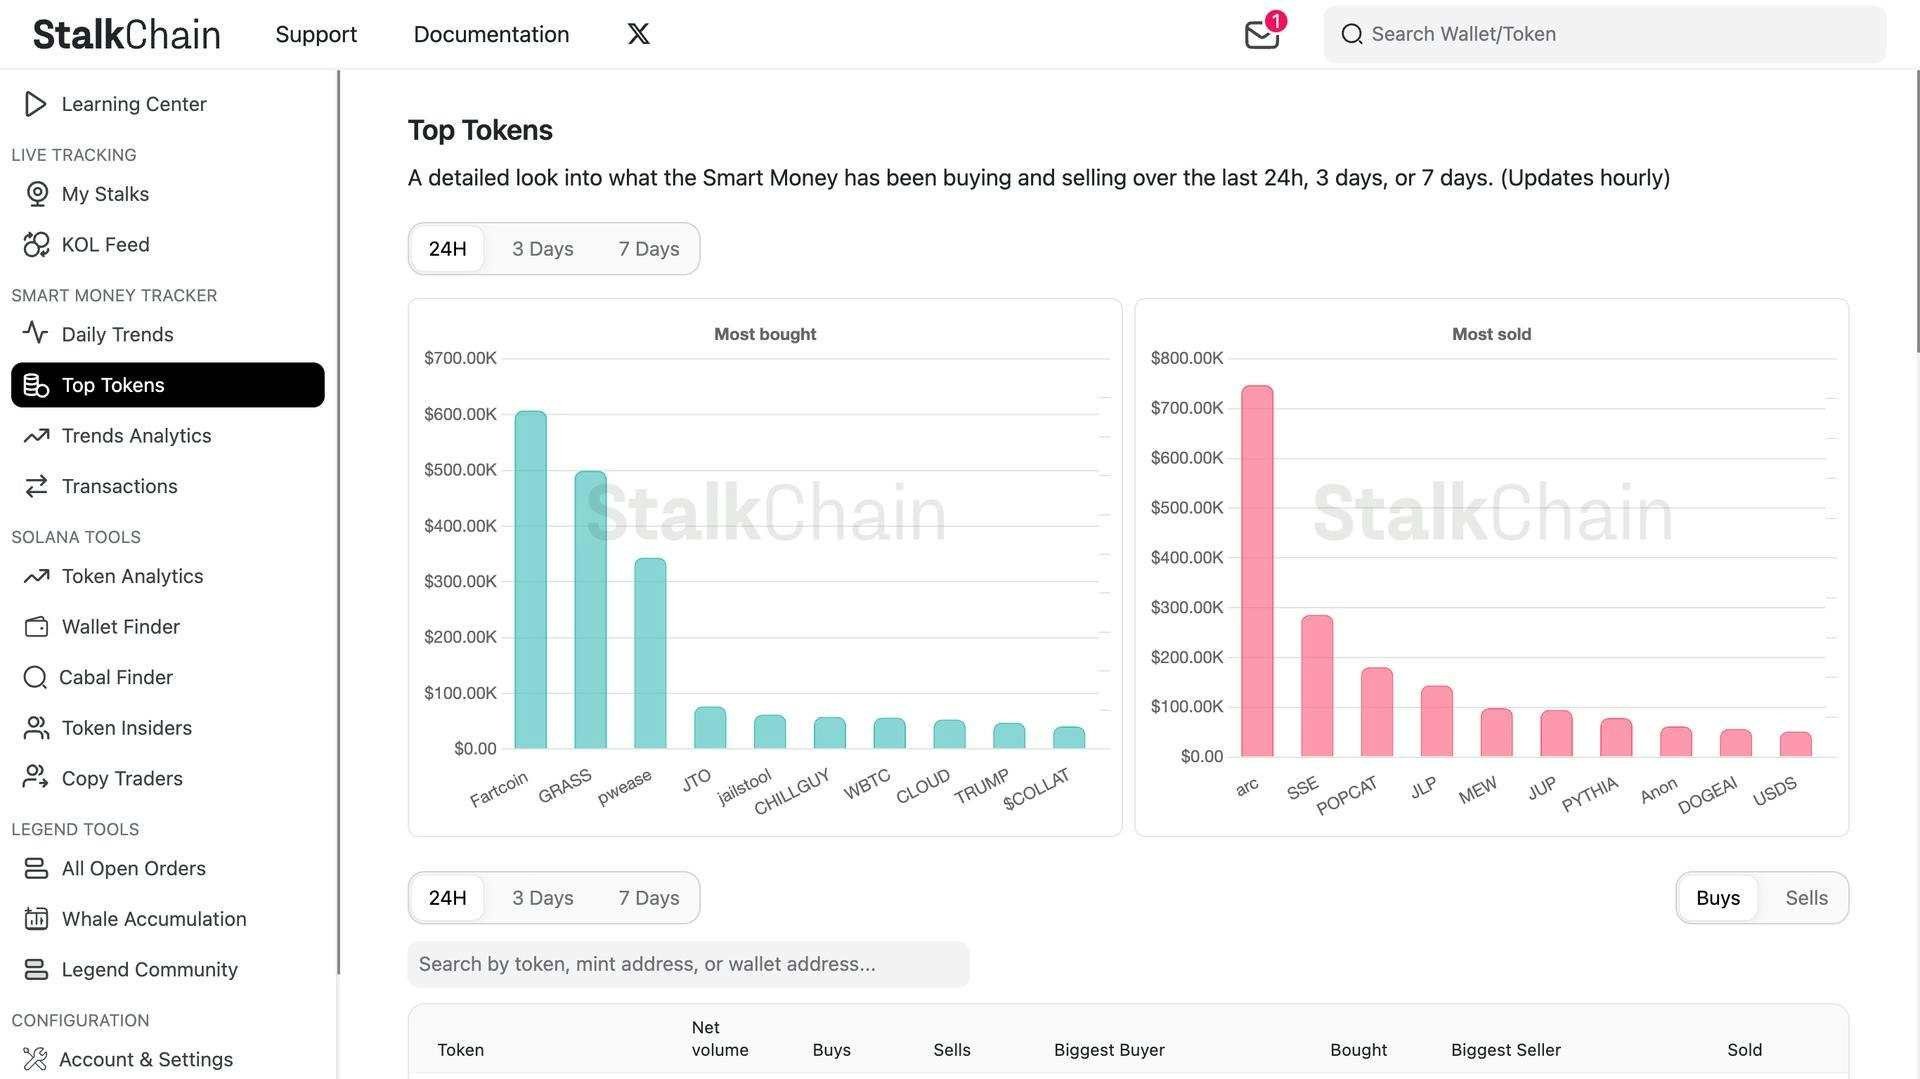Open the mail notifications icon
The height and width of the screenshot is (1079, 1920).
[1262, 34]
